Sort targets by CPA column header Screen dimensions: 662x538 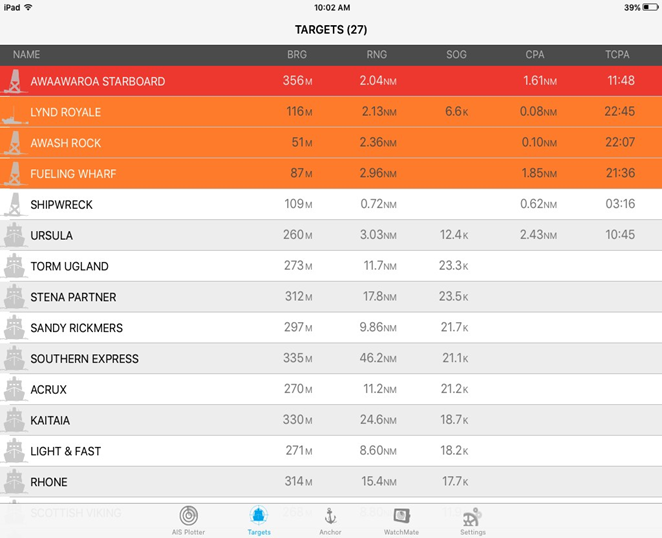tap(535, 54)
